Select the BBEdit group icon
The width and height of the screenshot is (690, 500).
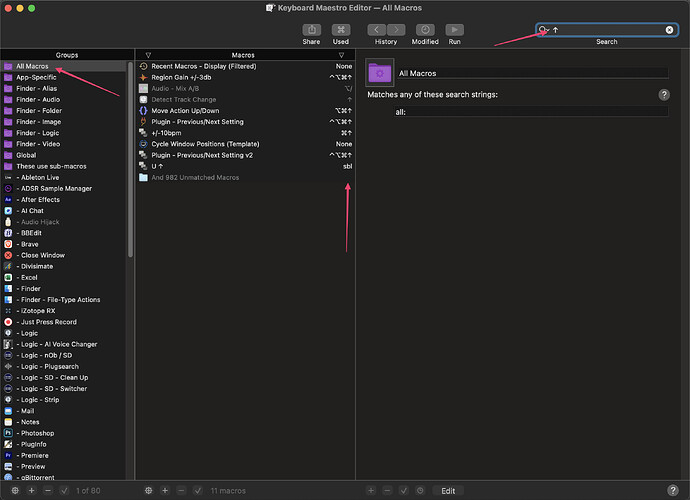[8, 233]
